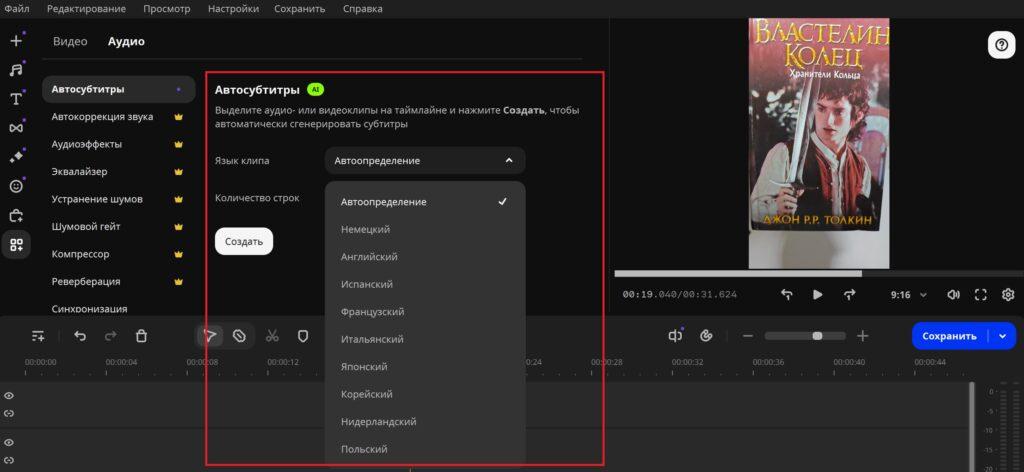Toggle link icon on the lower track
Image resolution: width=1024 pixels, height=472 pixels.
click(9, 460)
